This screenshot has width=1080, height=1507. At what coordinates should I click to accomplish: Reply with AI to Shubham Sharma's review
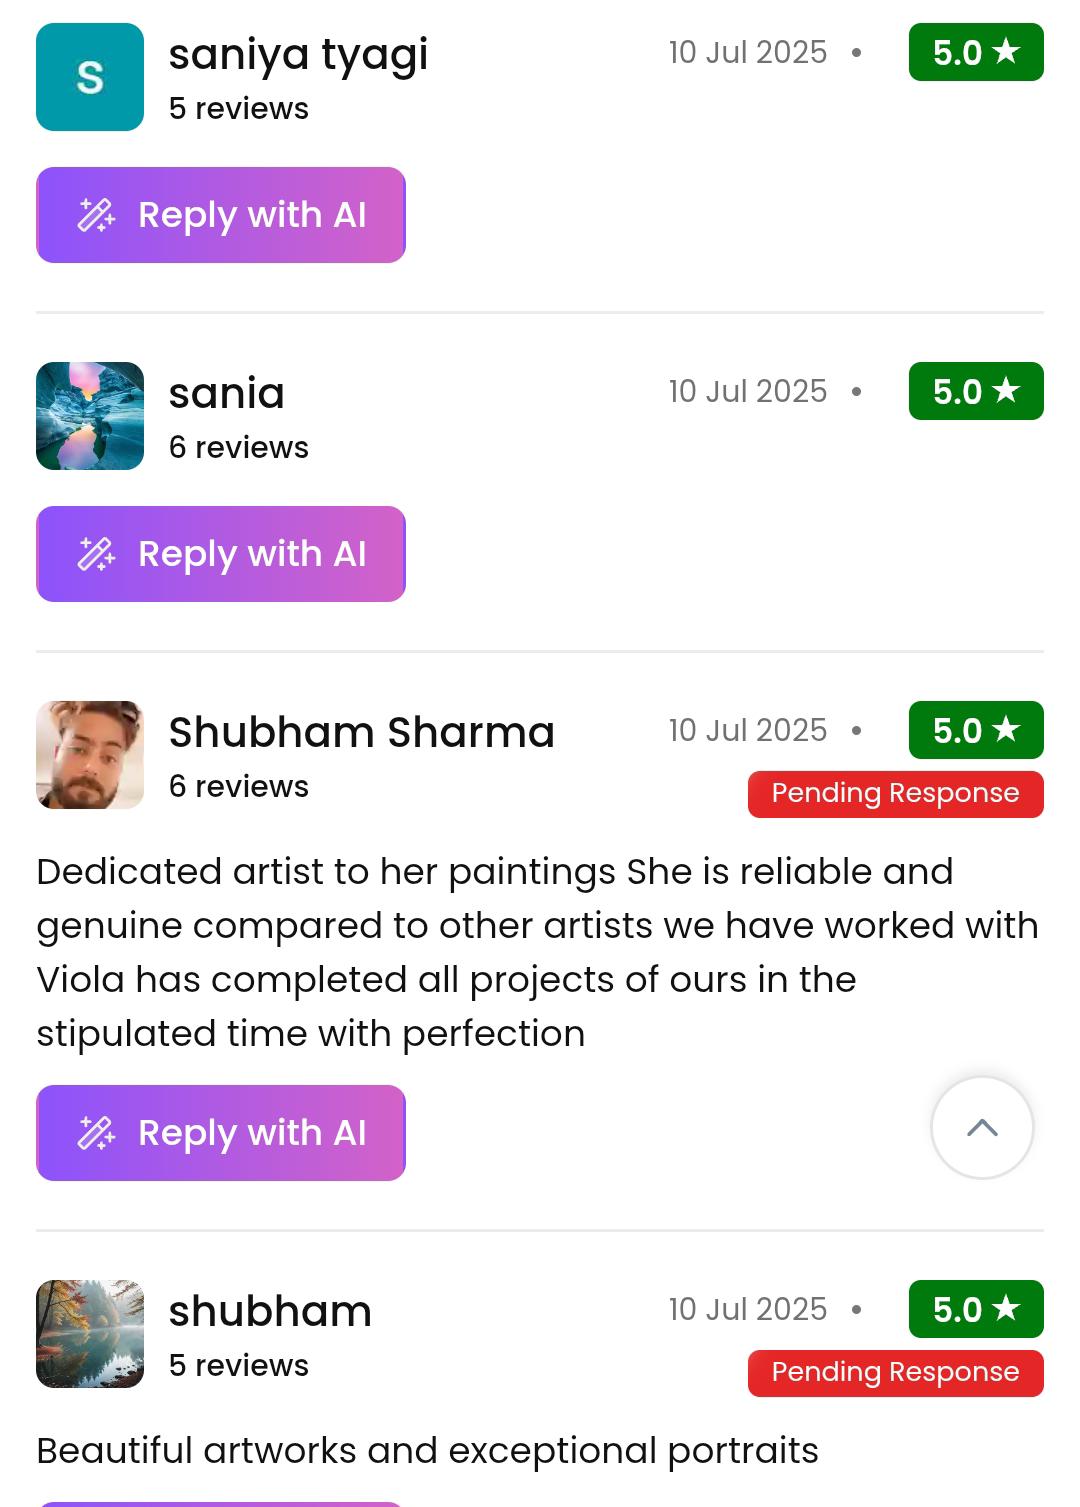coord(221,1133)
